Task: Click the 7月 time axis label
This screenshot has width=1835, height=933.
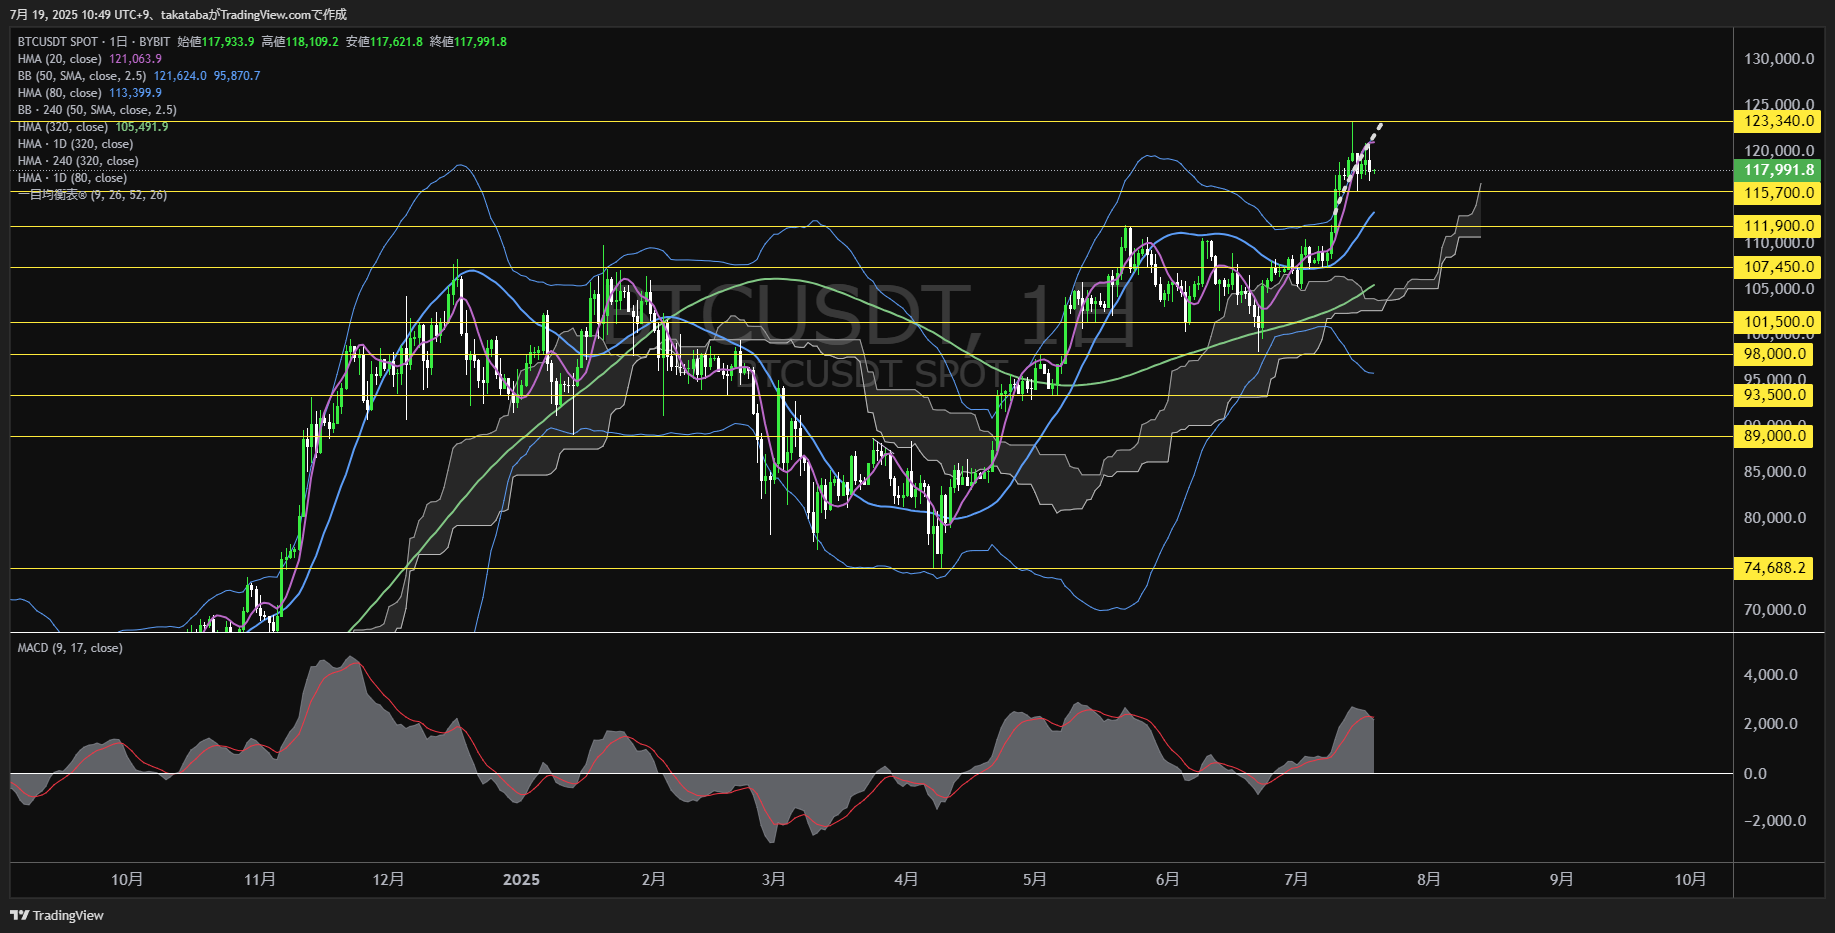Action: 1295,879
